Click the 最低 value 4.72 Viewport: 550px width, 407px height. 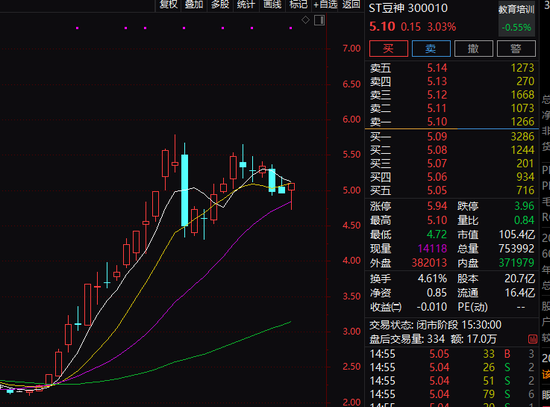437,234
